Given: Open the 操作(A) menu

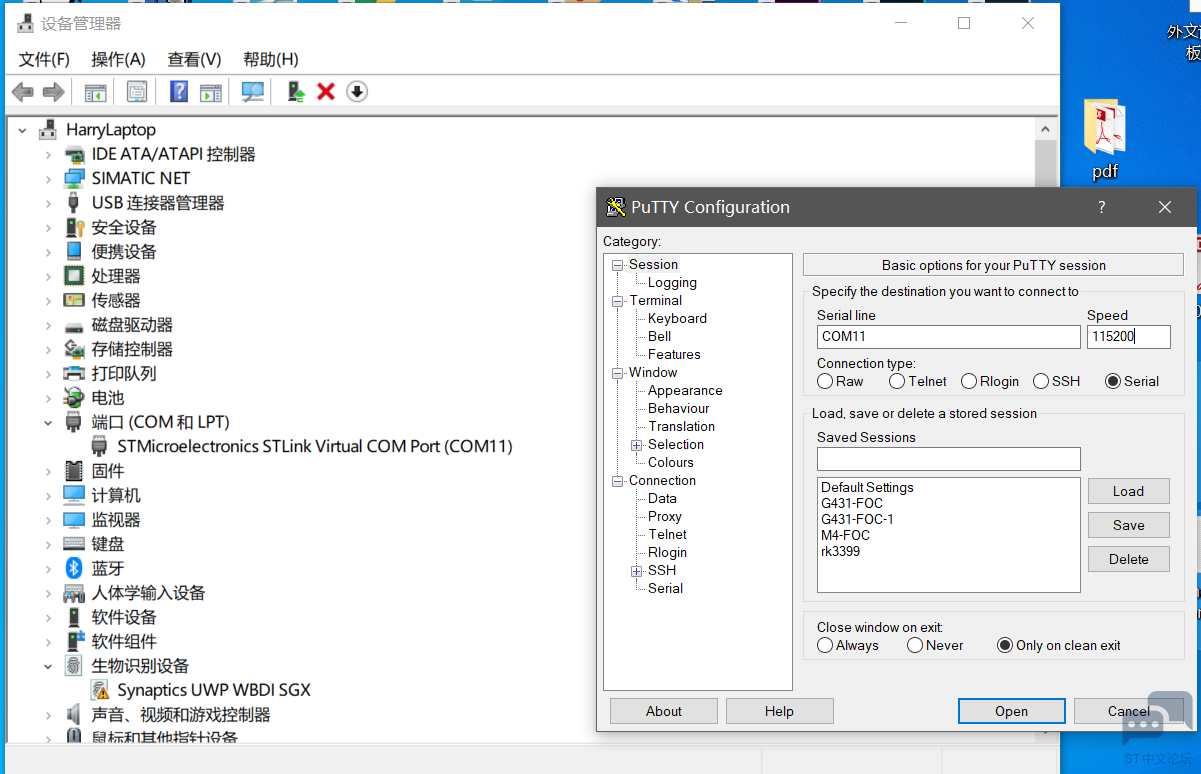Looking at the screenshot, I should click(x=118, y=59).
